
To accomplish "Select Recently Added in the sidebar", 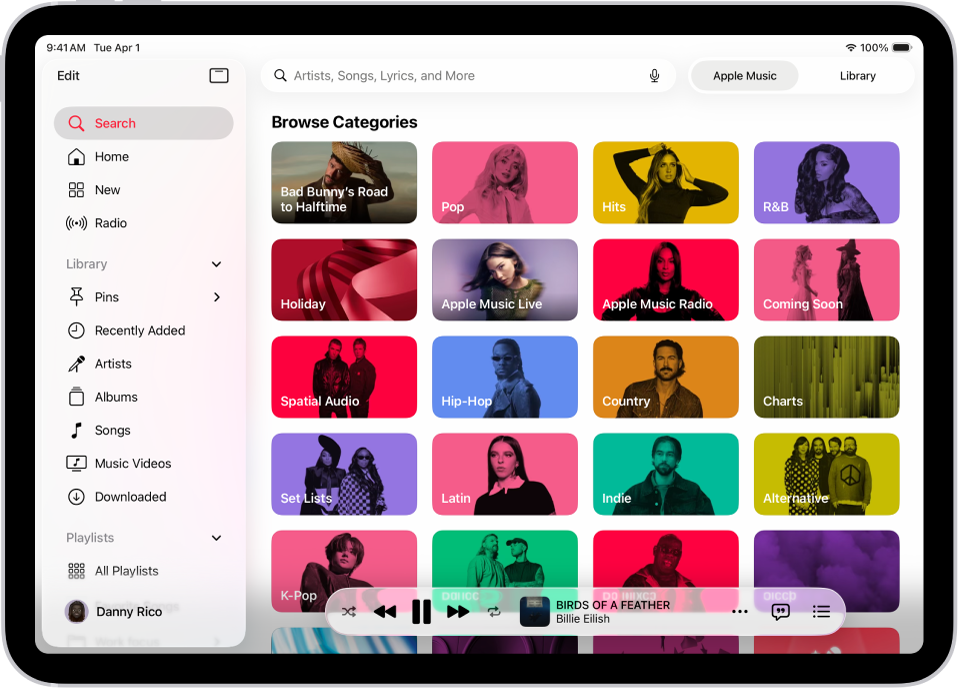I will 136,330.
